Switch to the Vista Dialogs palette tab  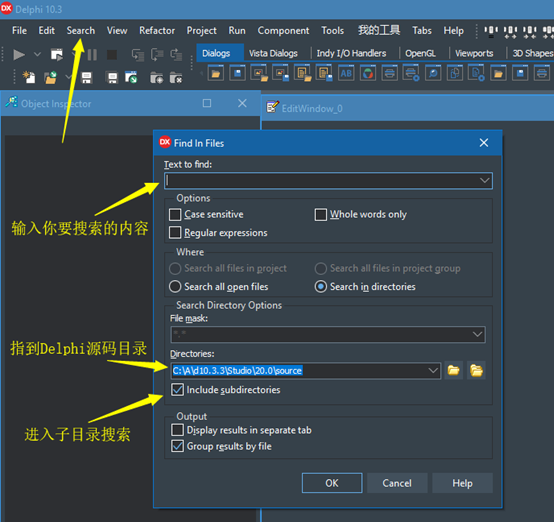[x=273, y=53]
